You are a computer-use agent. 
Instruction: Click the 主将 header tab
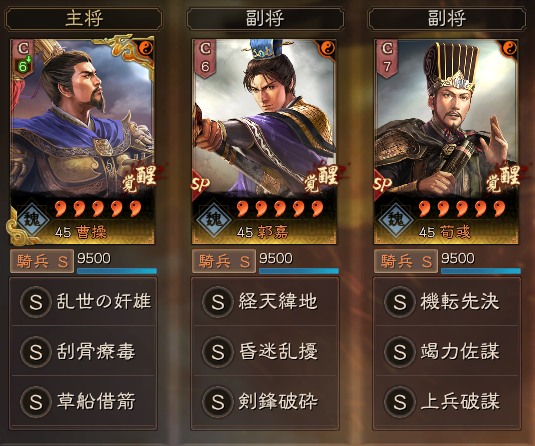[x=84, y=18]
